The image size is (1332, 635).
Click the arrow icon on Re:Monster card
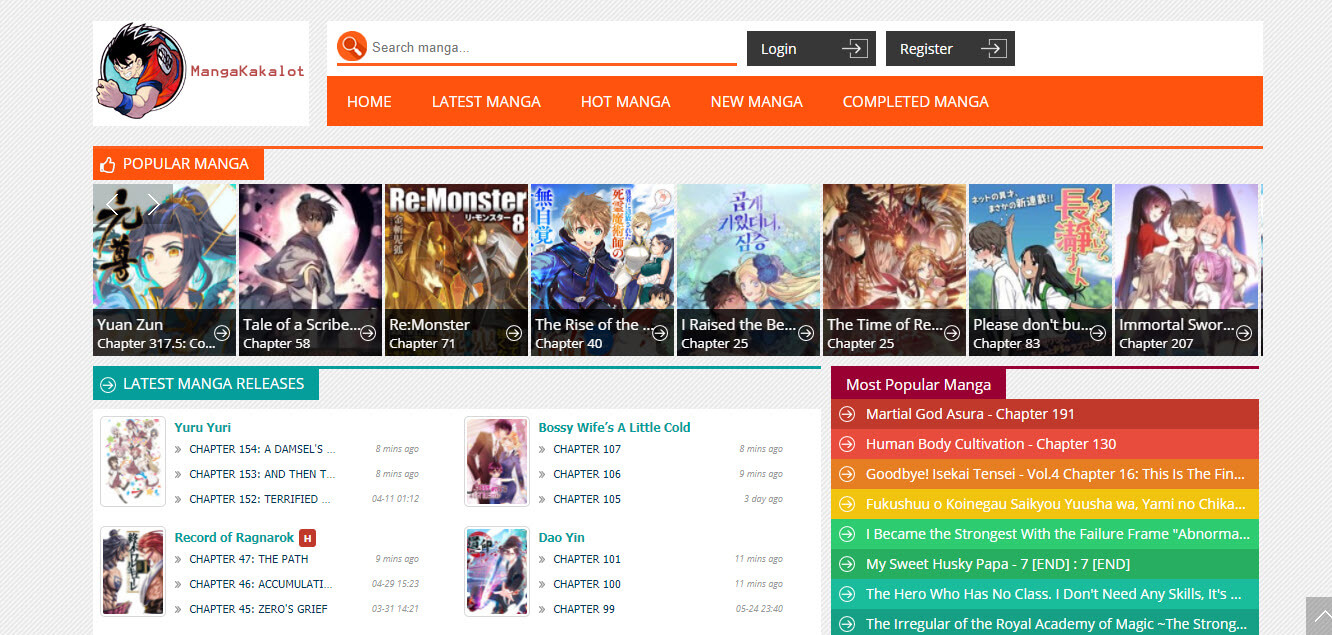point(514,333)
